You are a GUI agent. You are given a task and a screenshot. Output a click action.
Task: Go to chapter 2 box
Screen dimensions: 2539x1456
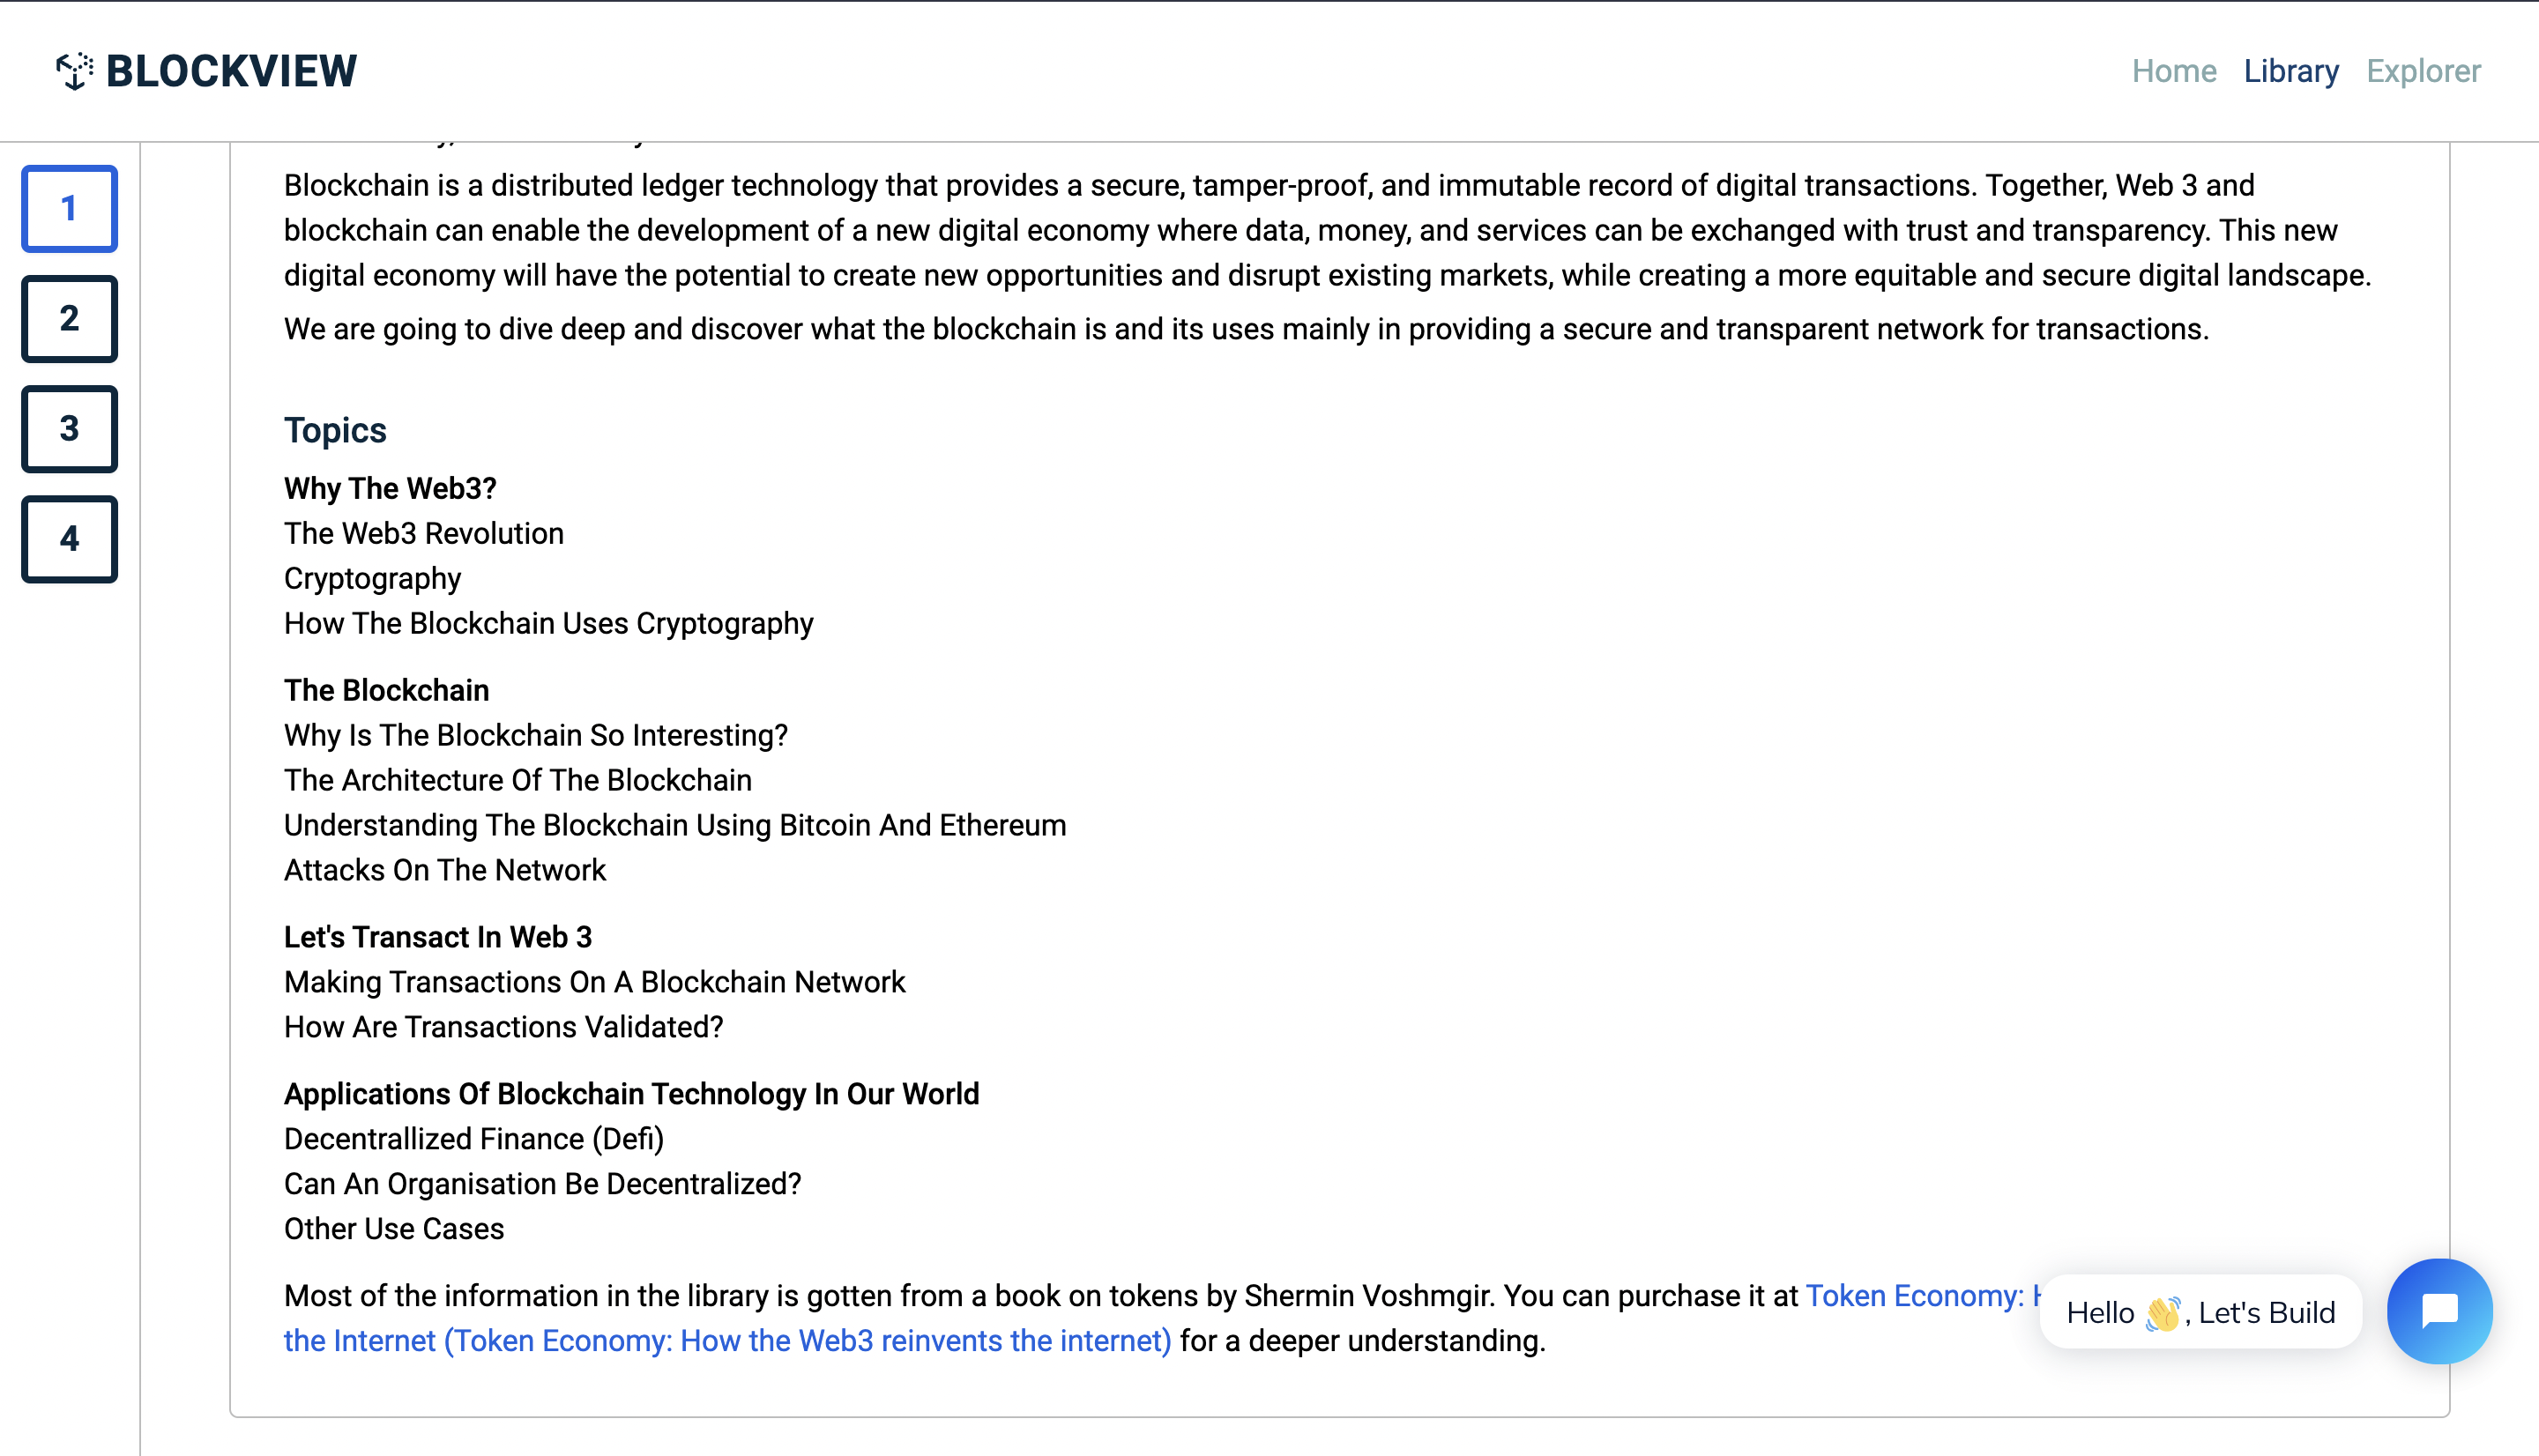point(69,318)
